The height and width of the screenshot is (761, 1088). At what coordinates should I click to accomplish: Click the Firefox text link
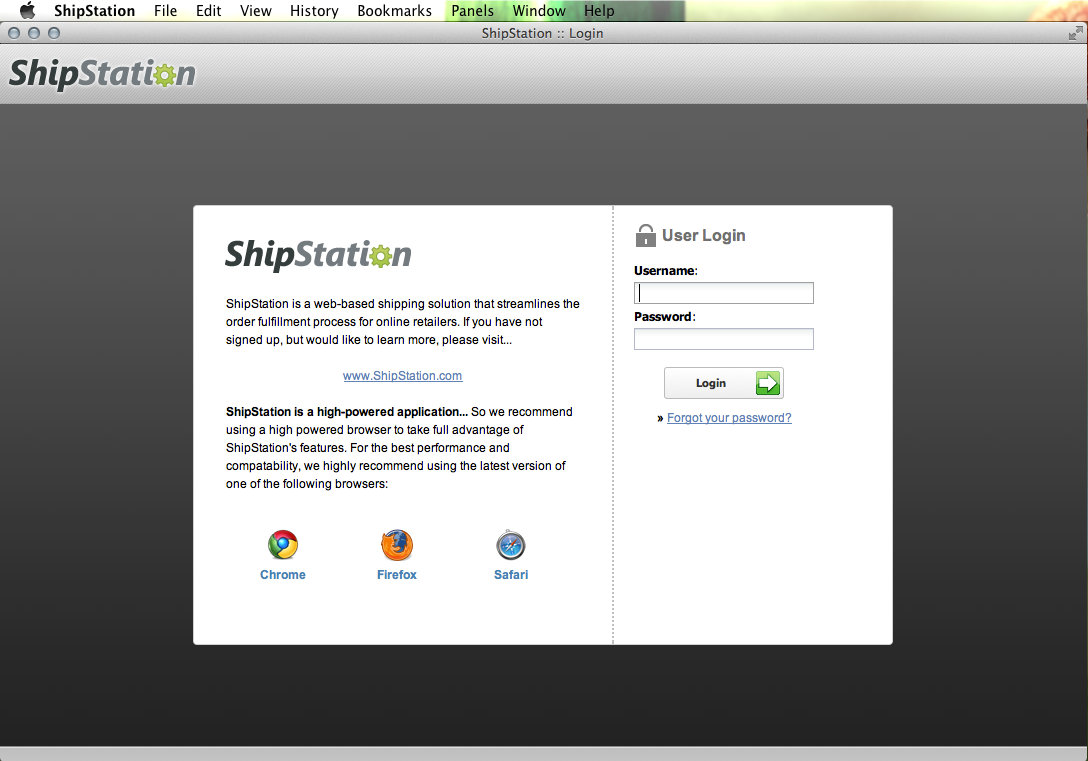(x=397, y=574)
